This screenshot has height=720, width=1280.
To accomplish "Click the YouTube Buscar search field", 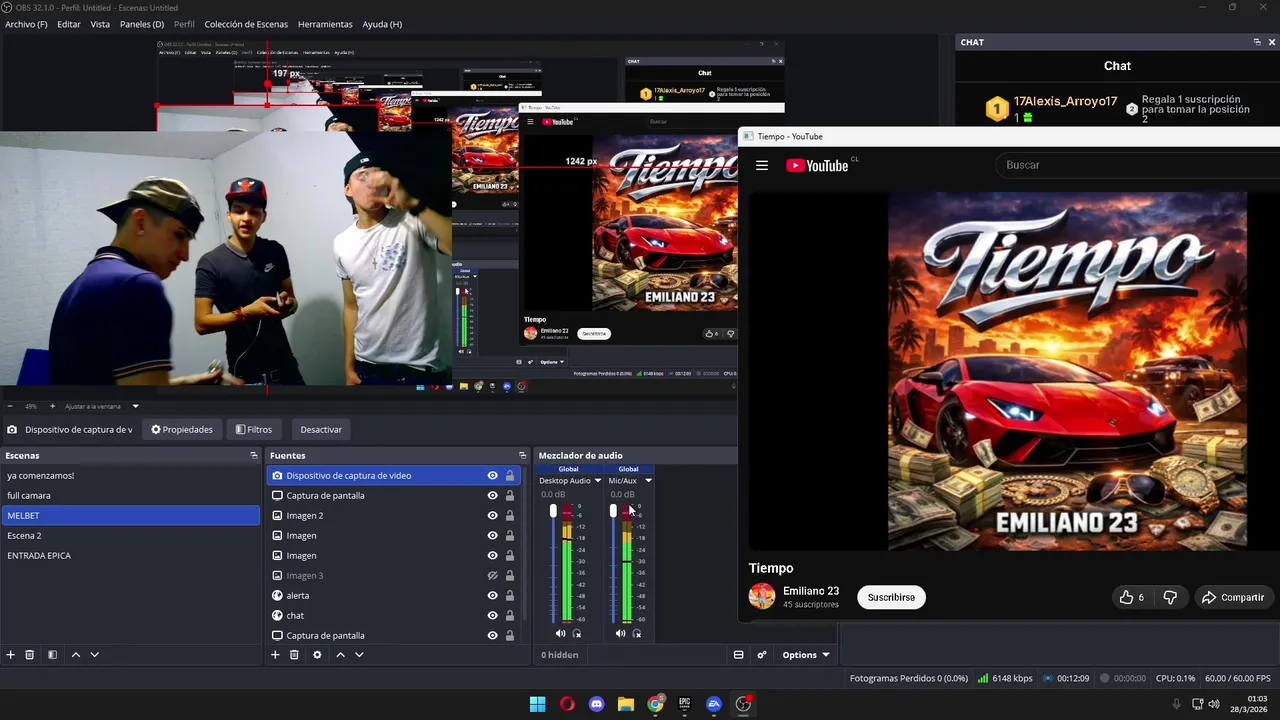I will 1138,165.
